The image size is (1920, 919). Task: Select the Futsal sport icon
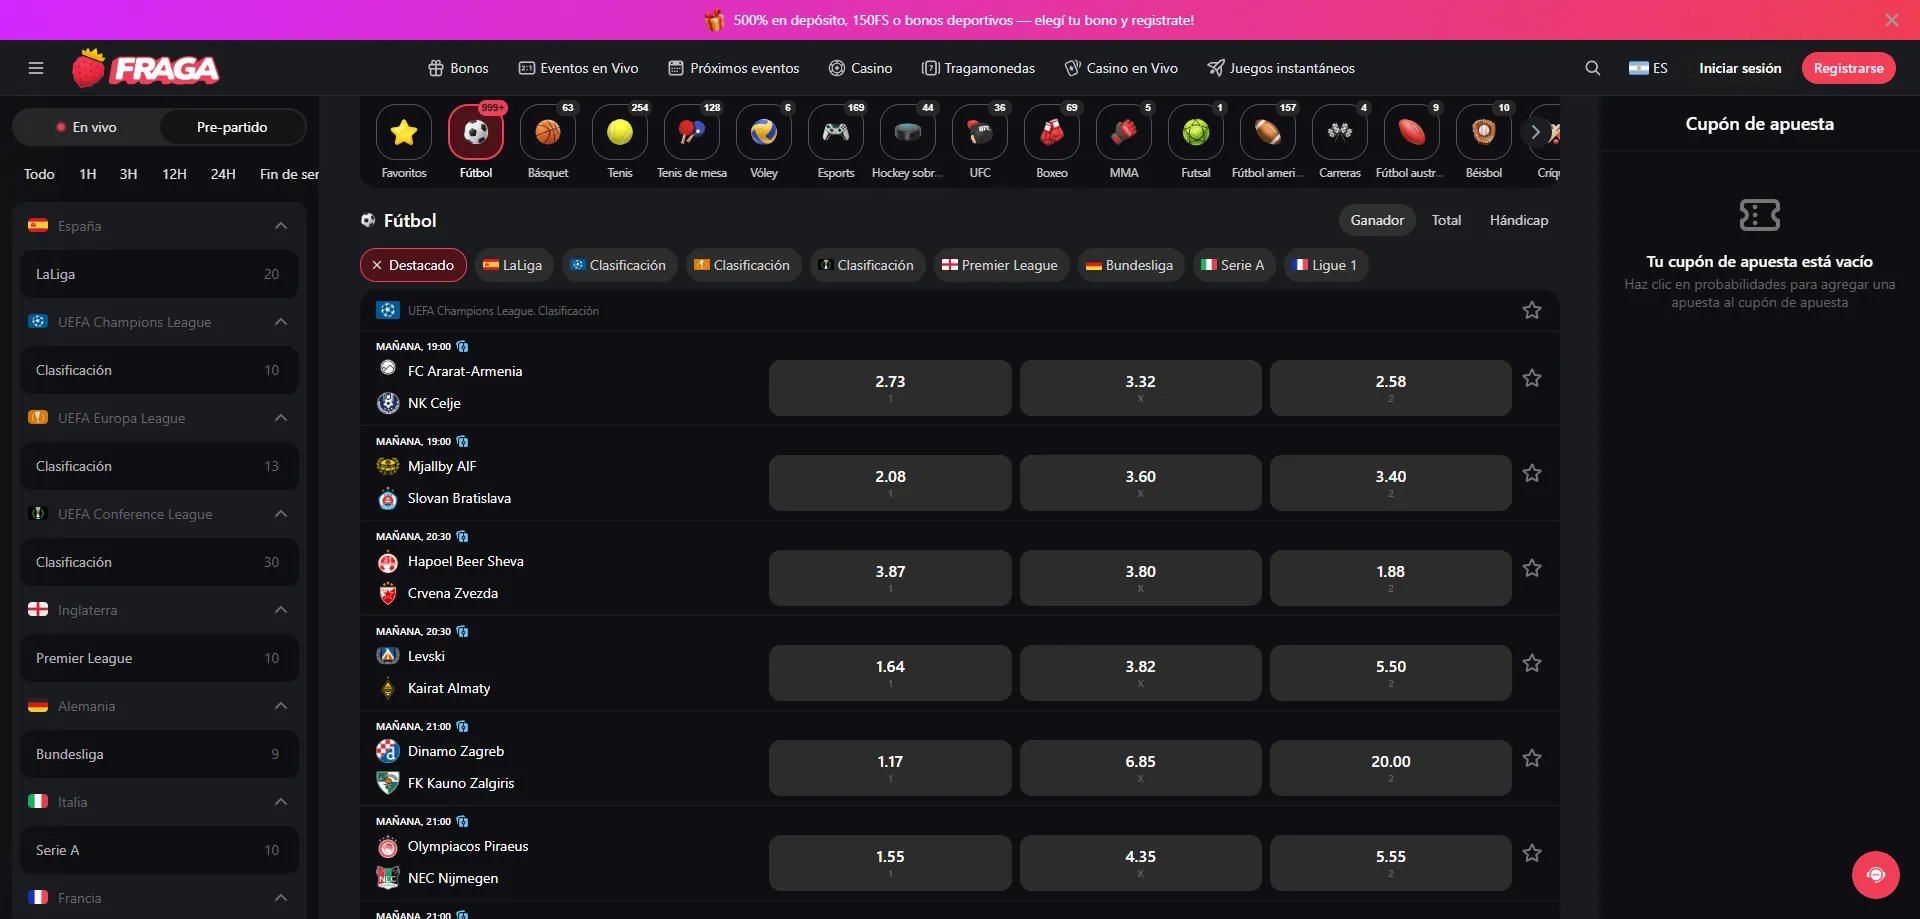click(x=1196, y=132)
